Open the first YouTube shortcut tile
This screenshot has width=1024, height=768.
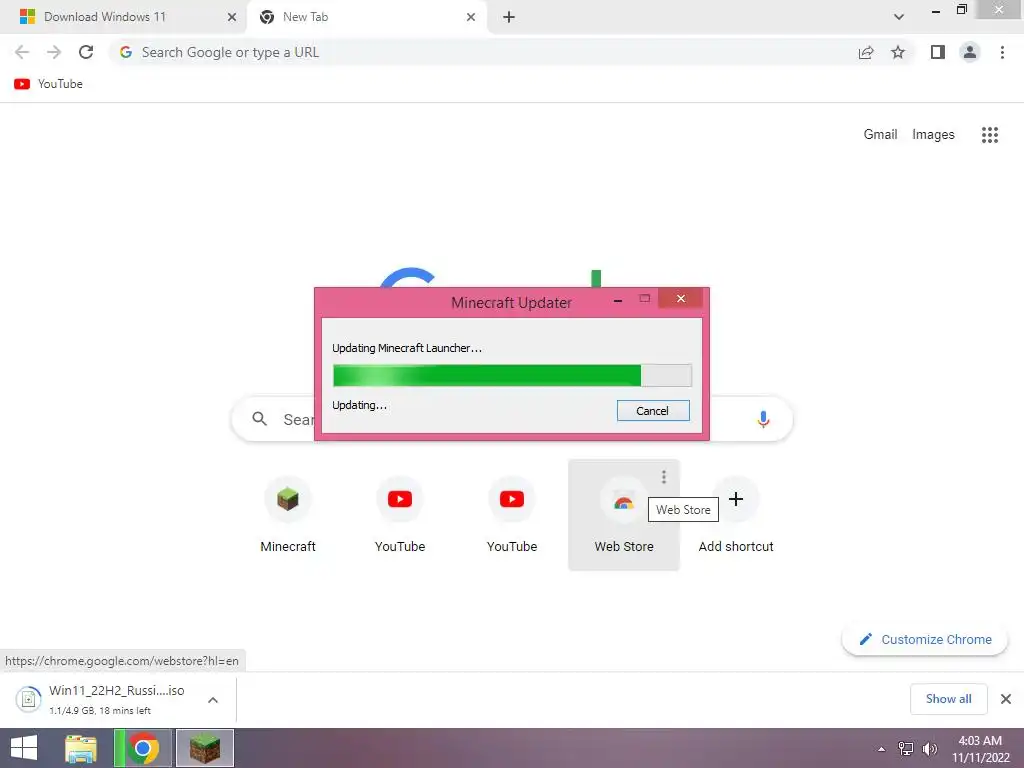click(x=400, y=515)
